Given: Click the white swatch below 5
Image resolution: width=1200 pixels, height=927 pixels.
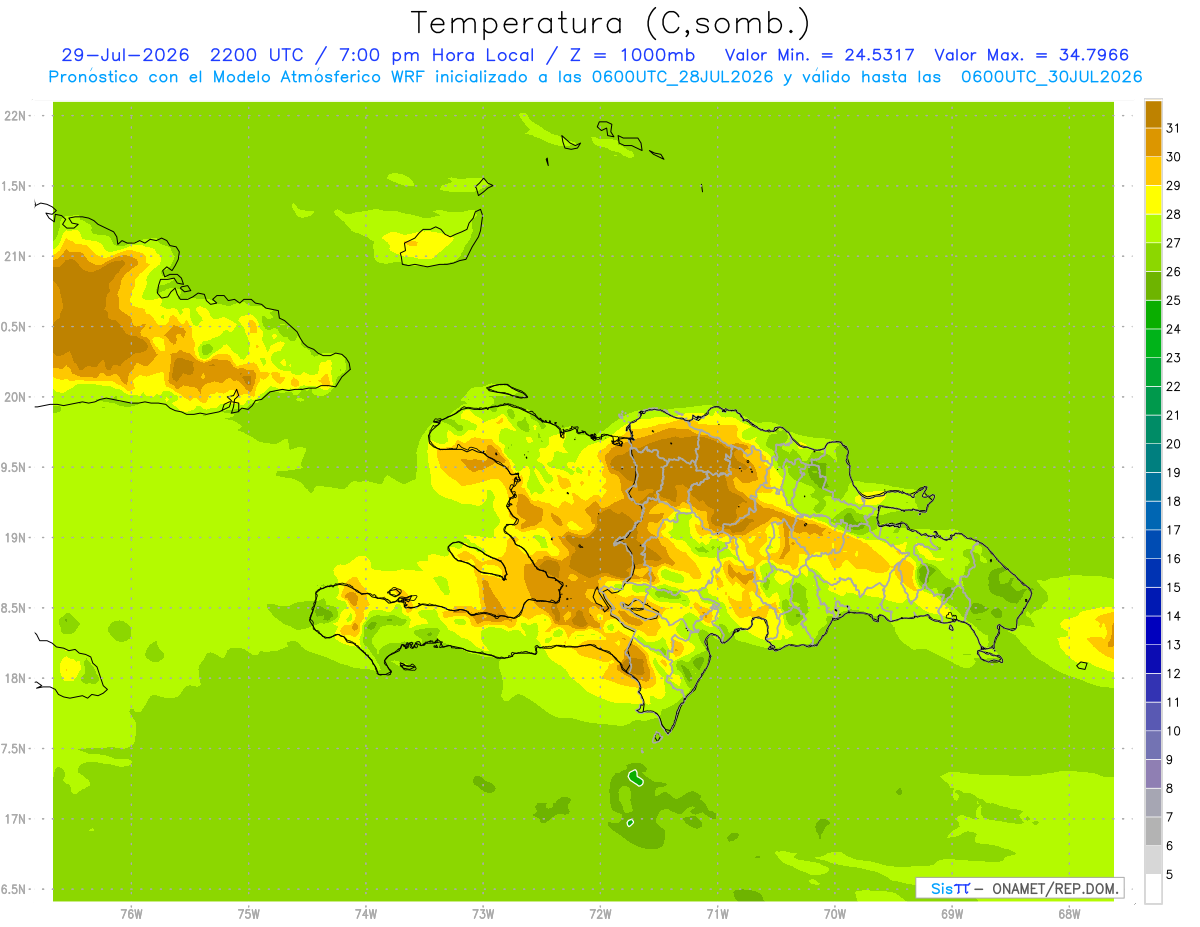Looking at the screenshot, I should point(1153,888).
